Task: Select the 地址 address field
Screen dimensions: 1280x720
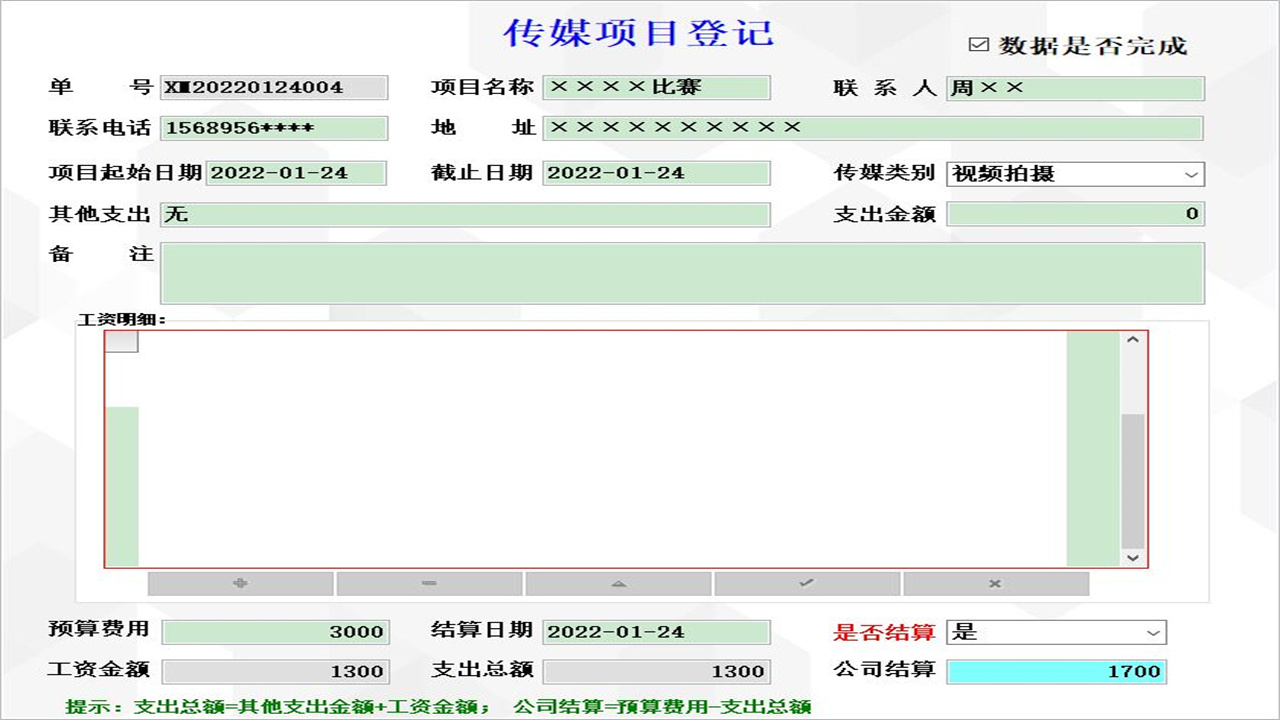Action: [x=873, y=128]
